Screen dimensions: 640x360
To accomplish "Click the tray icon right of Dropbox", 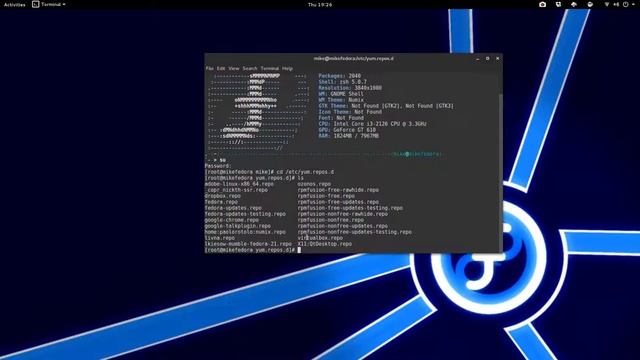I will [x=590, y=4].
